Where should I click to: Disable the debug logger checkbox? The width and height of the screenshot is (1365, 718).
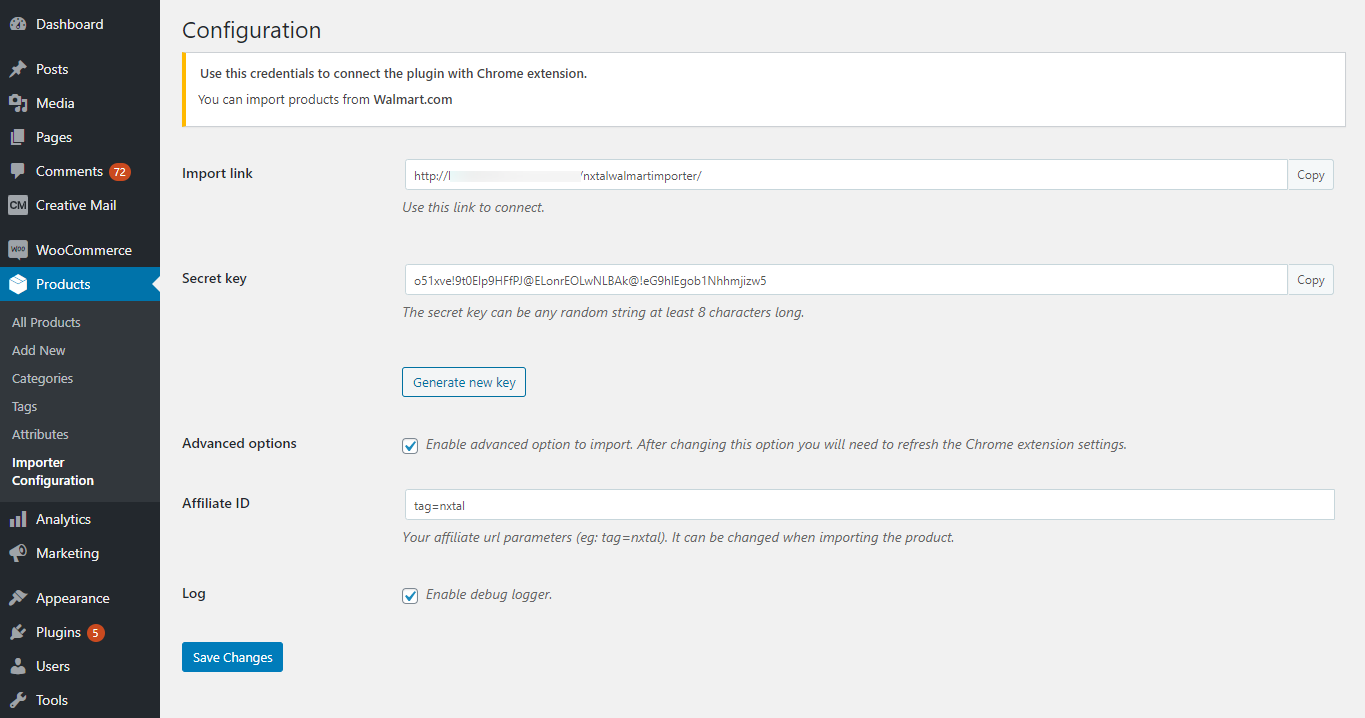(x=410, y=595)
